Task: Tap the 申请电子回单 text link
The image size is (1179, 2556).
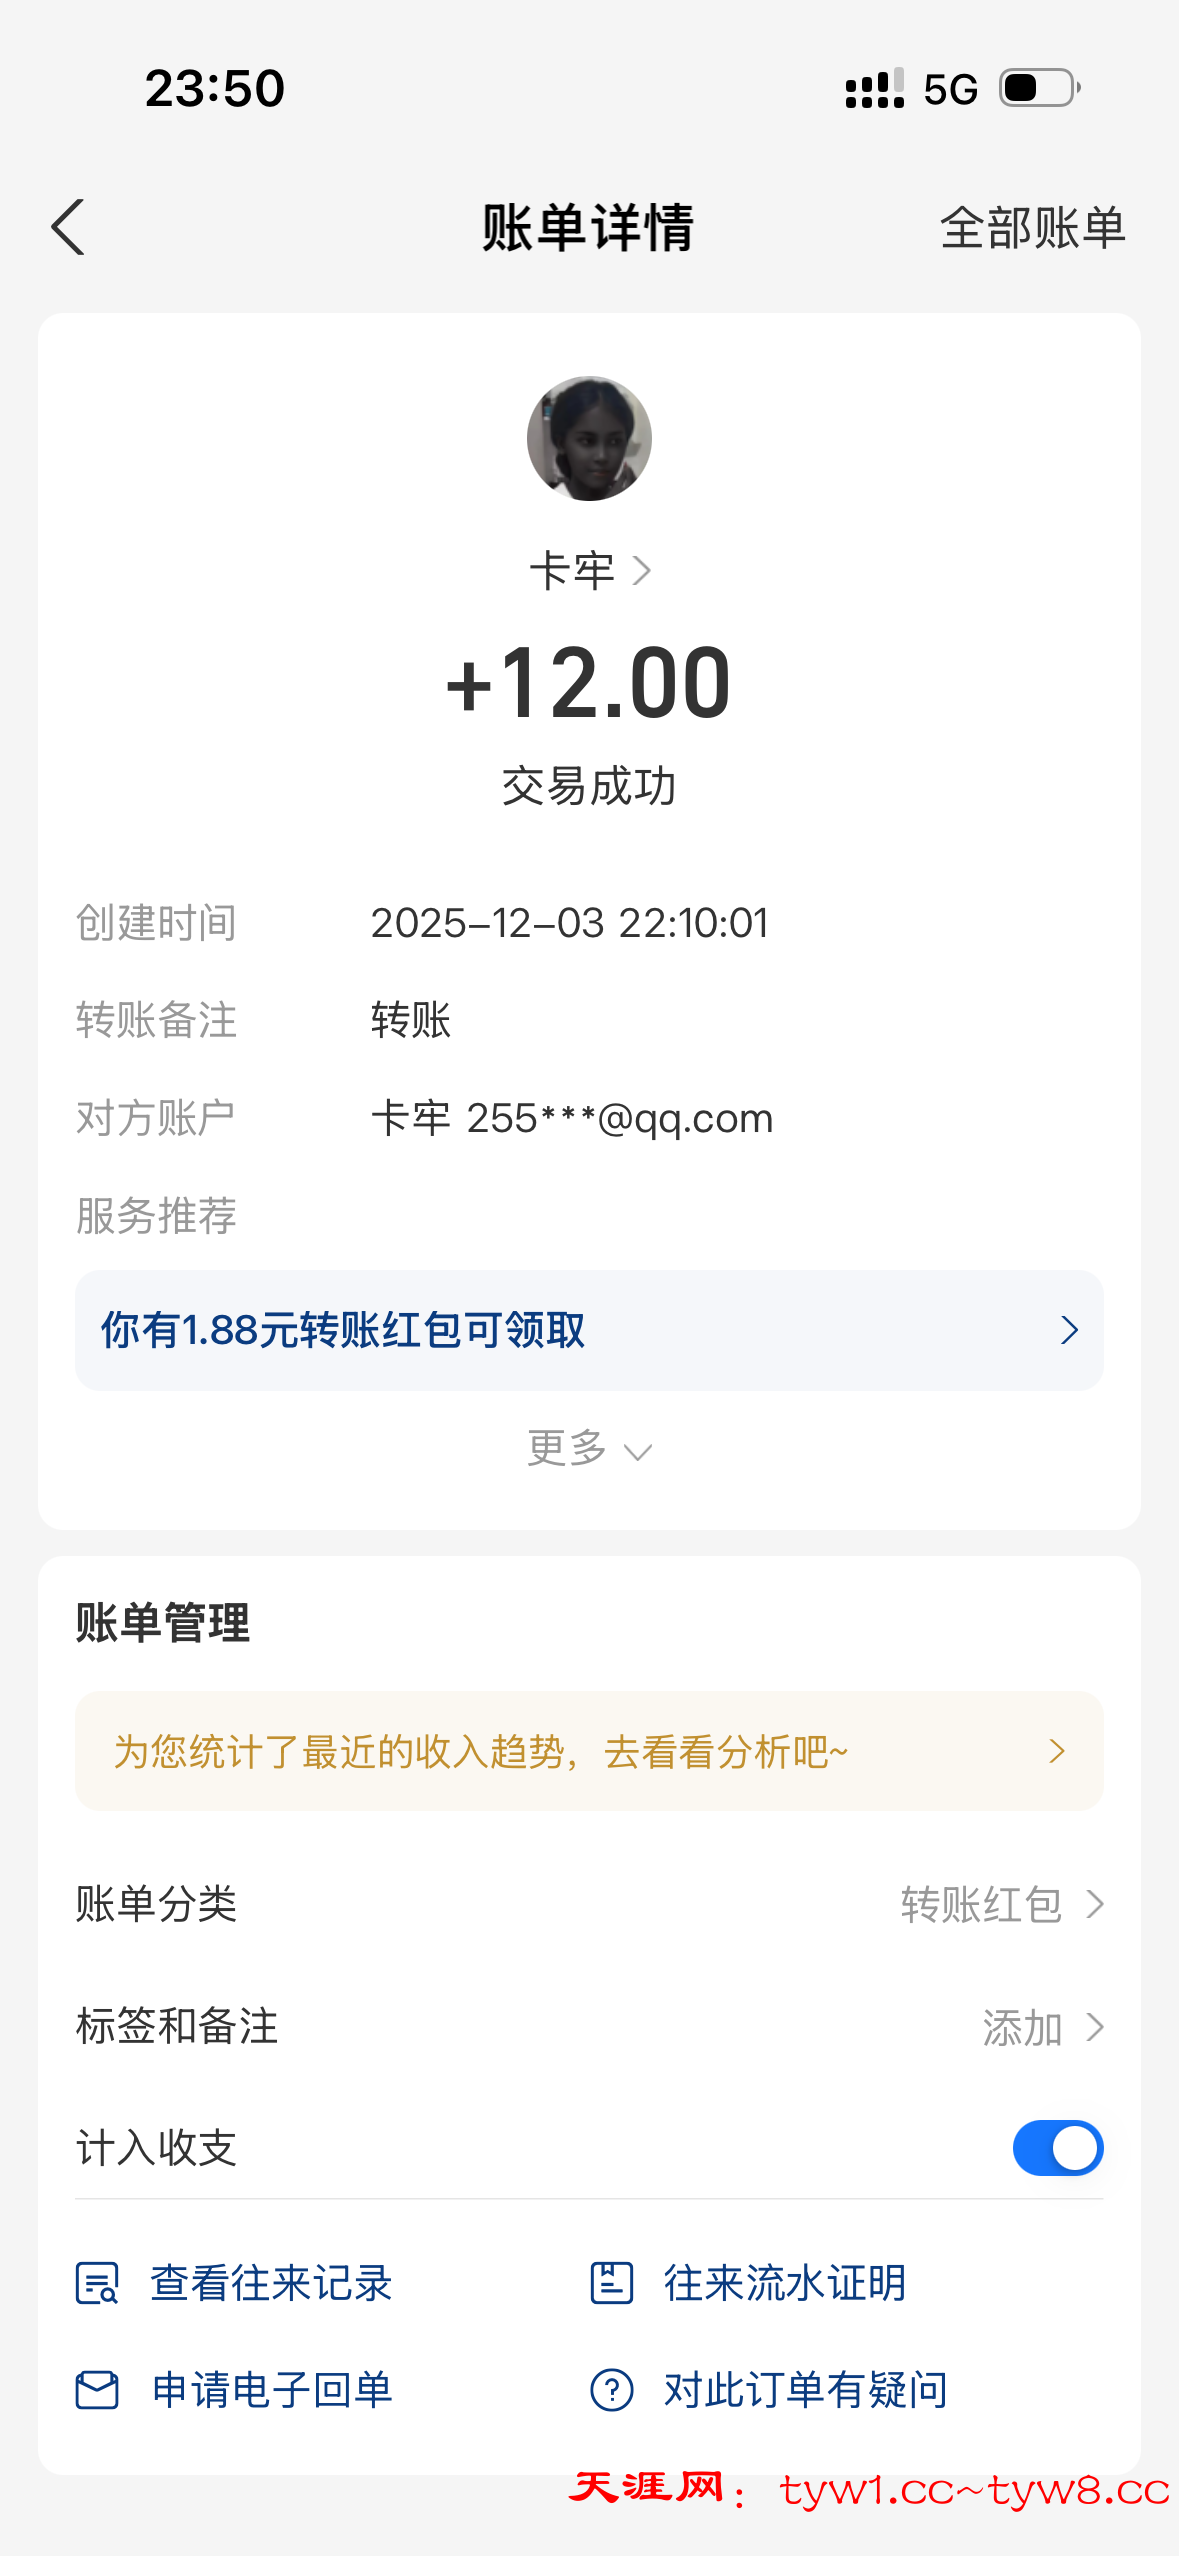Action: (272, 2390)
